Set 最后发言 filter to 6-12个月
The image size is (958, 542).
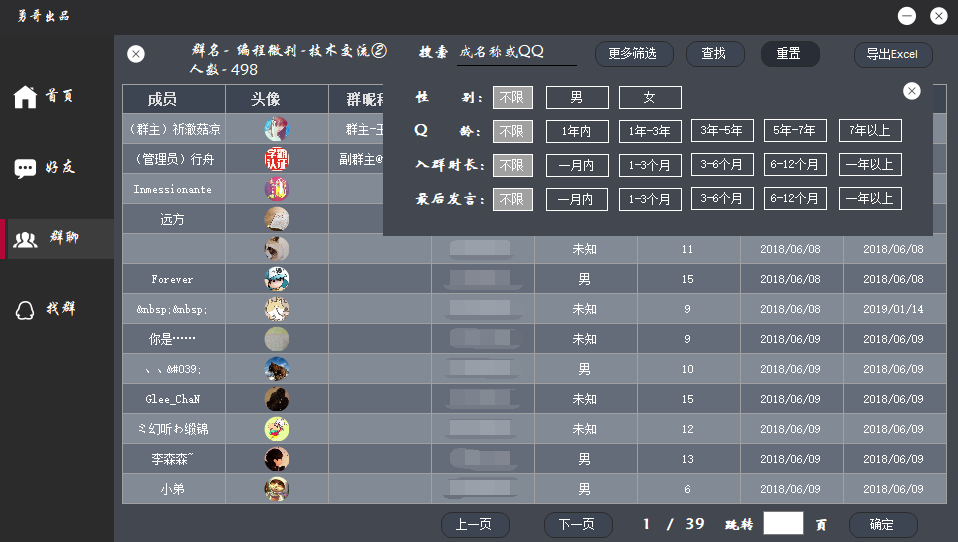coord(795,199)
